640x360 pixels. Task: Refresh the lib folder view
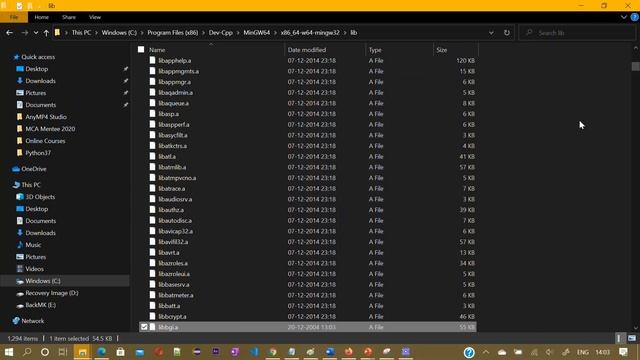click(507, 33)
